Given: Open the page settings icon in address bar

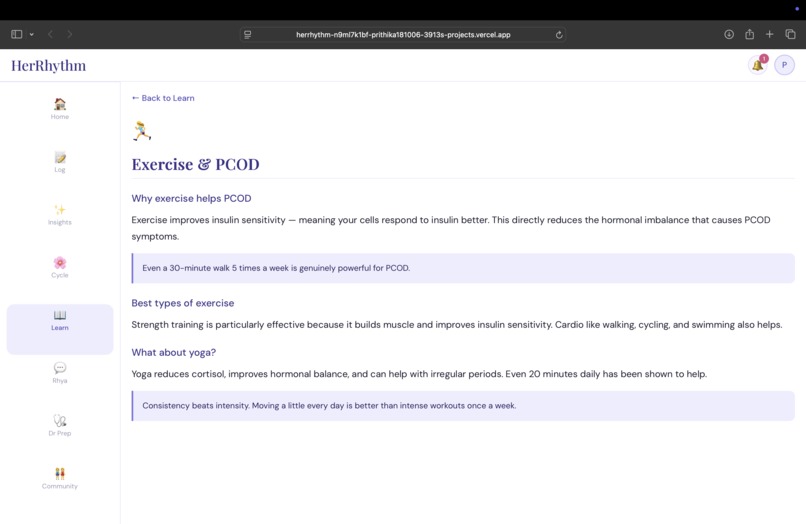Looking at the screenshot, I should [248, 34].
